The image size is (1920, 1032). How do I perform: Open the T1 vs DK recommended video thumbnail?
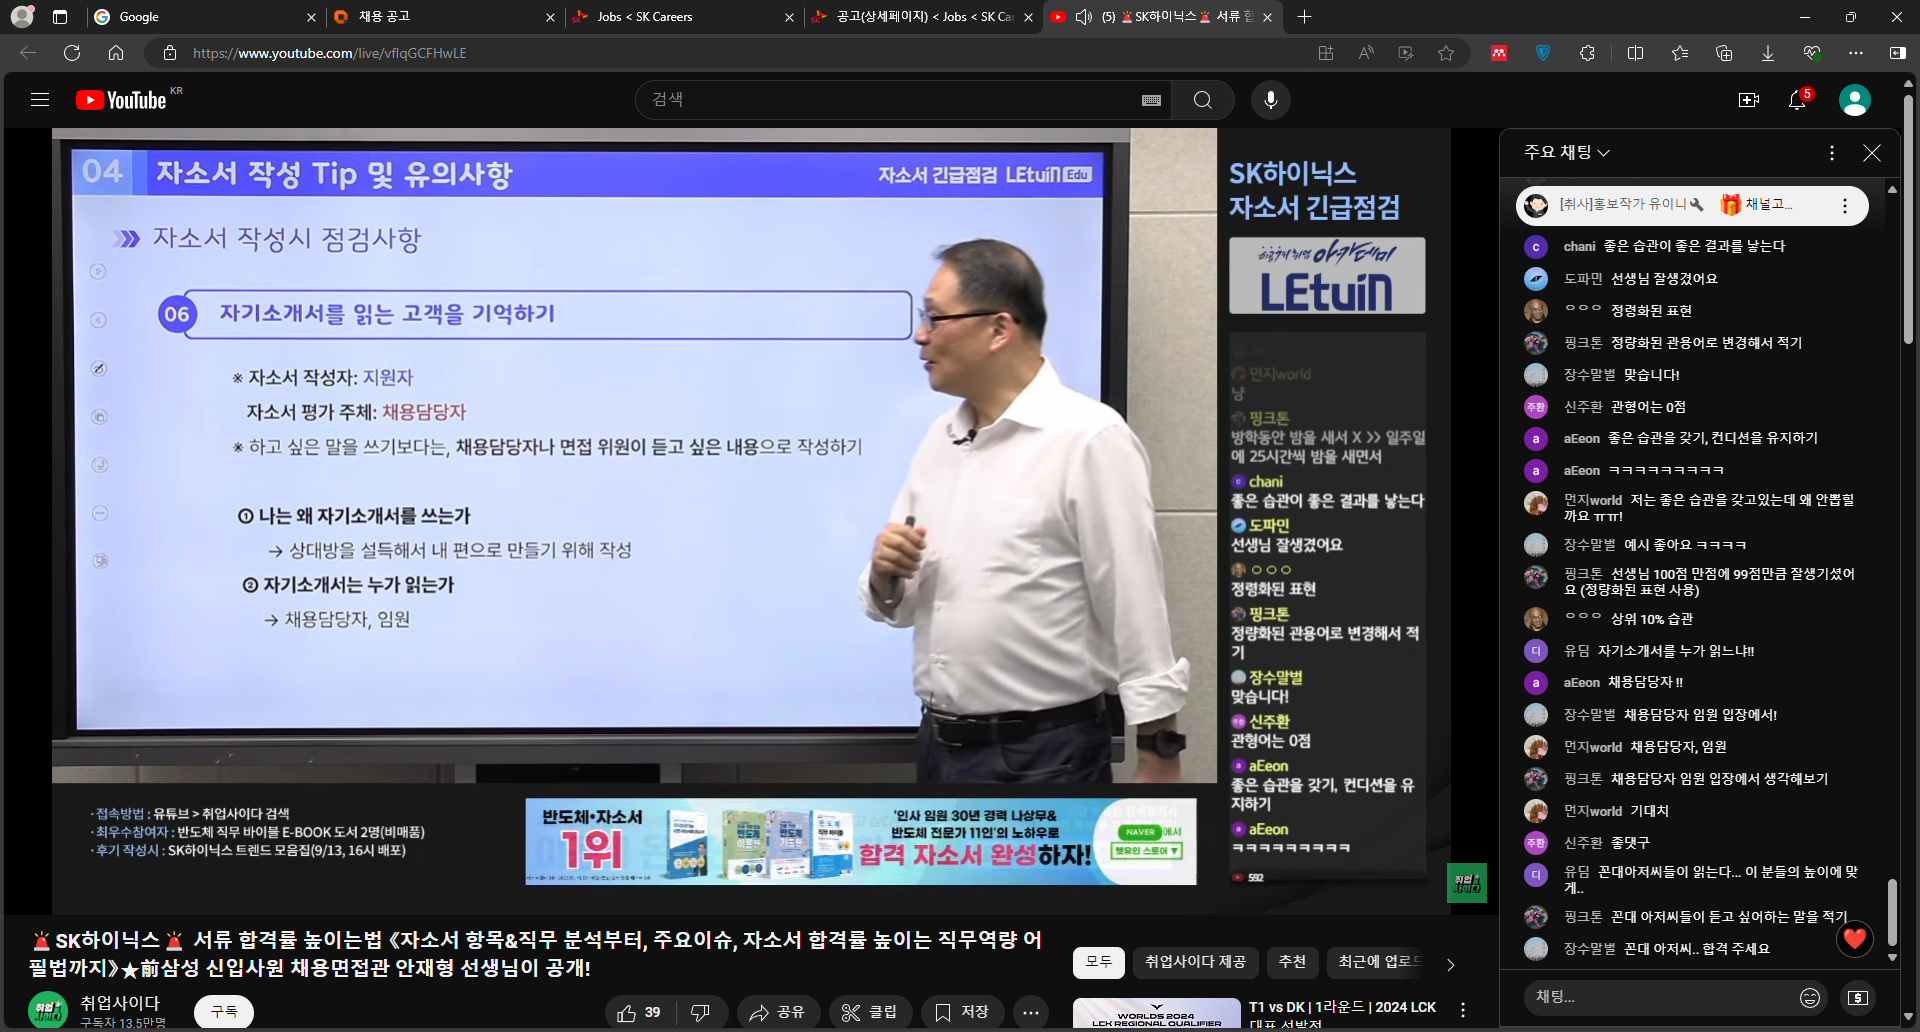pos(1157,1014)
